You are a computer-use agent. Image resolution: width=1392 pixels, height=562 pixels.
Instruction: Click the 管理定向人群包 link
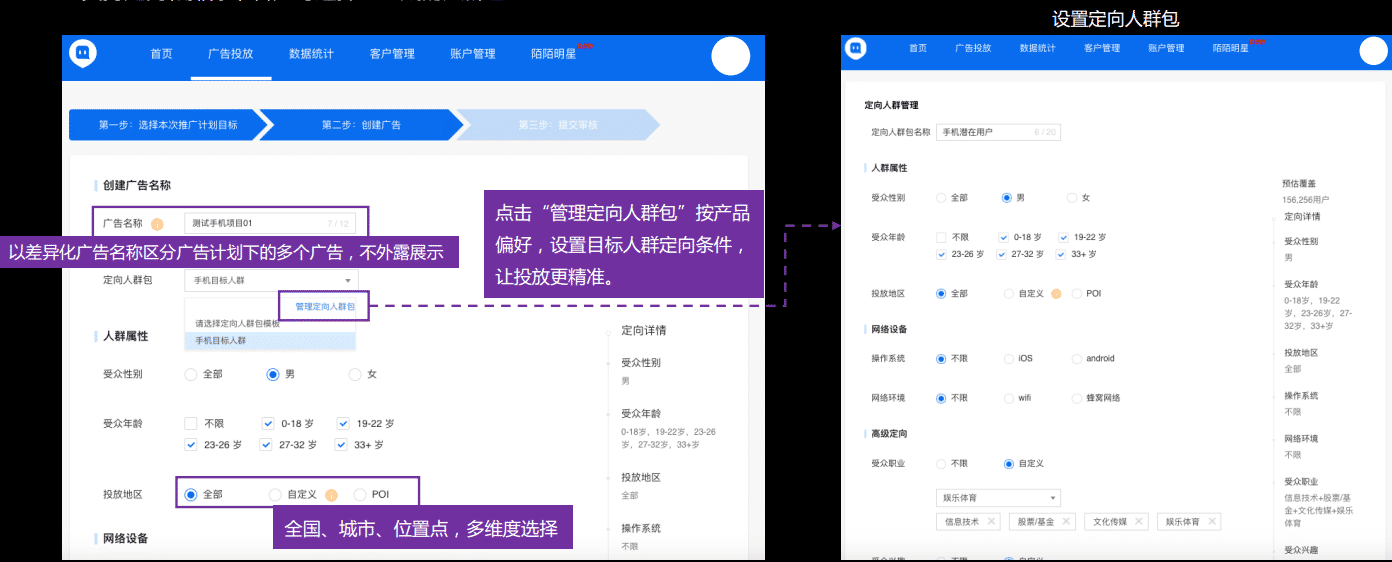click(x=324, y=306)
